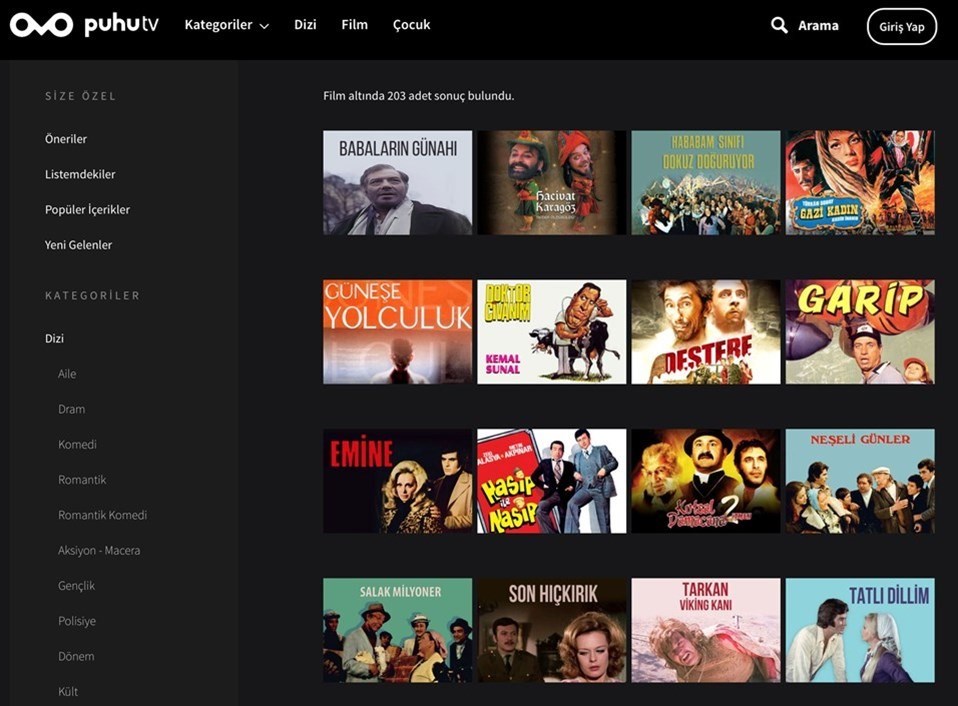Screen dimensions: 958x706
Task: Select the Romantik Komedi category
Action: [102, 515]
